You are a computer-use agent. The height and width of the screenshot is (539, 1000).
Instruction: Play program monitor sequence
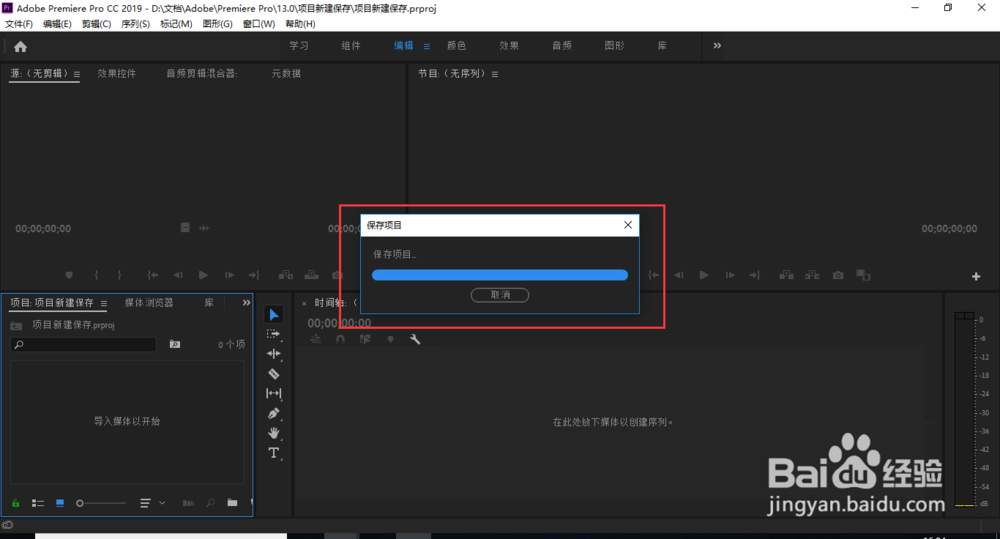tap(704, 275)
